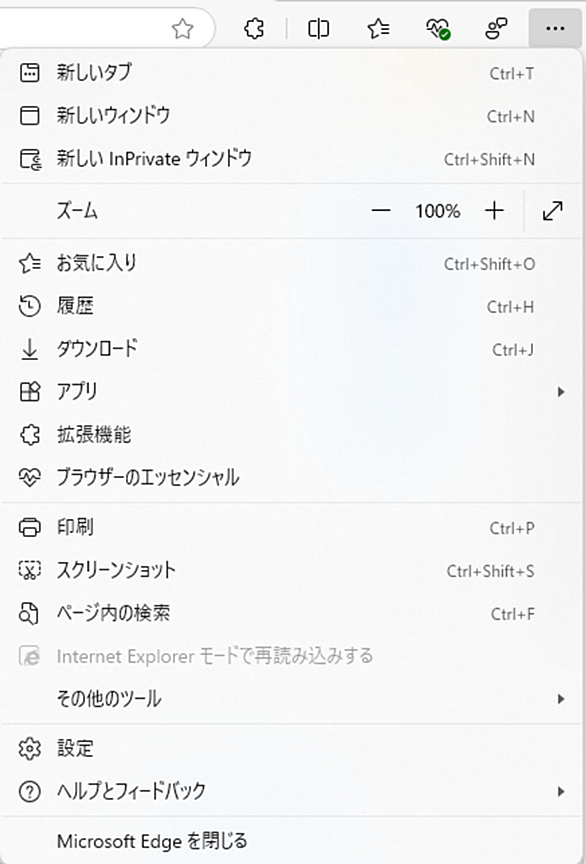The height and width of the screenshot is (864, 586).
Task: Close the menu via three-dots button
Action: tap(555, 28)
